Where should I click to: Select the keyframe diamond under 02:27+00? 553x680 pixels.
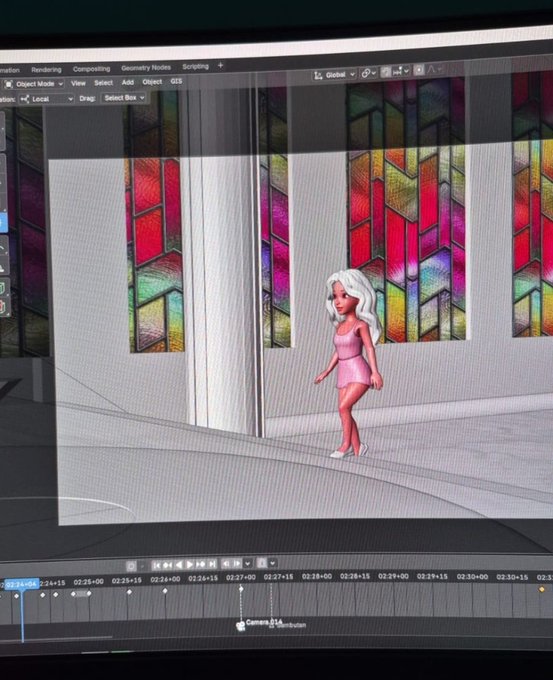241,589
